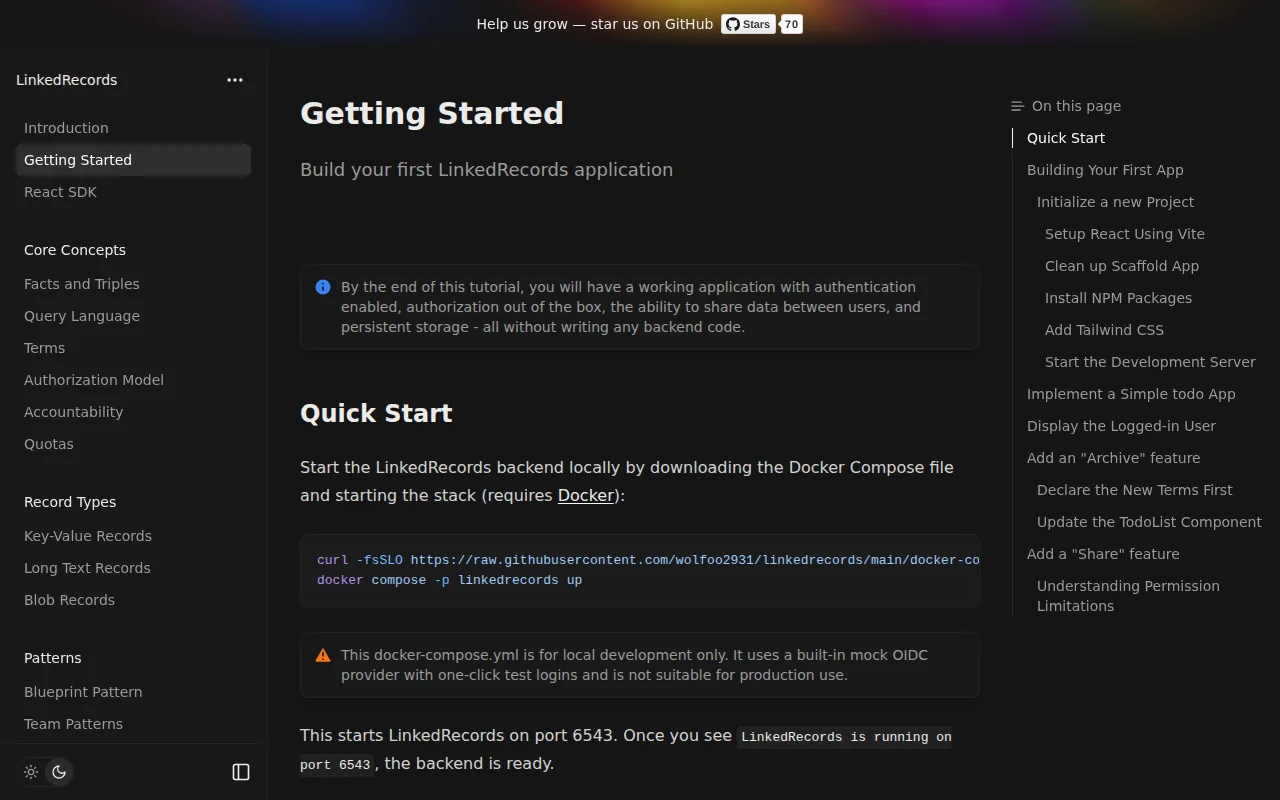Click the On this page list icon
The height and width of the screenshot is (800, 1280).
(1018, 106)
